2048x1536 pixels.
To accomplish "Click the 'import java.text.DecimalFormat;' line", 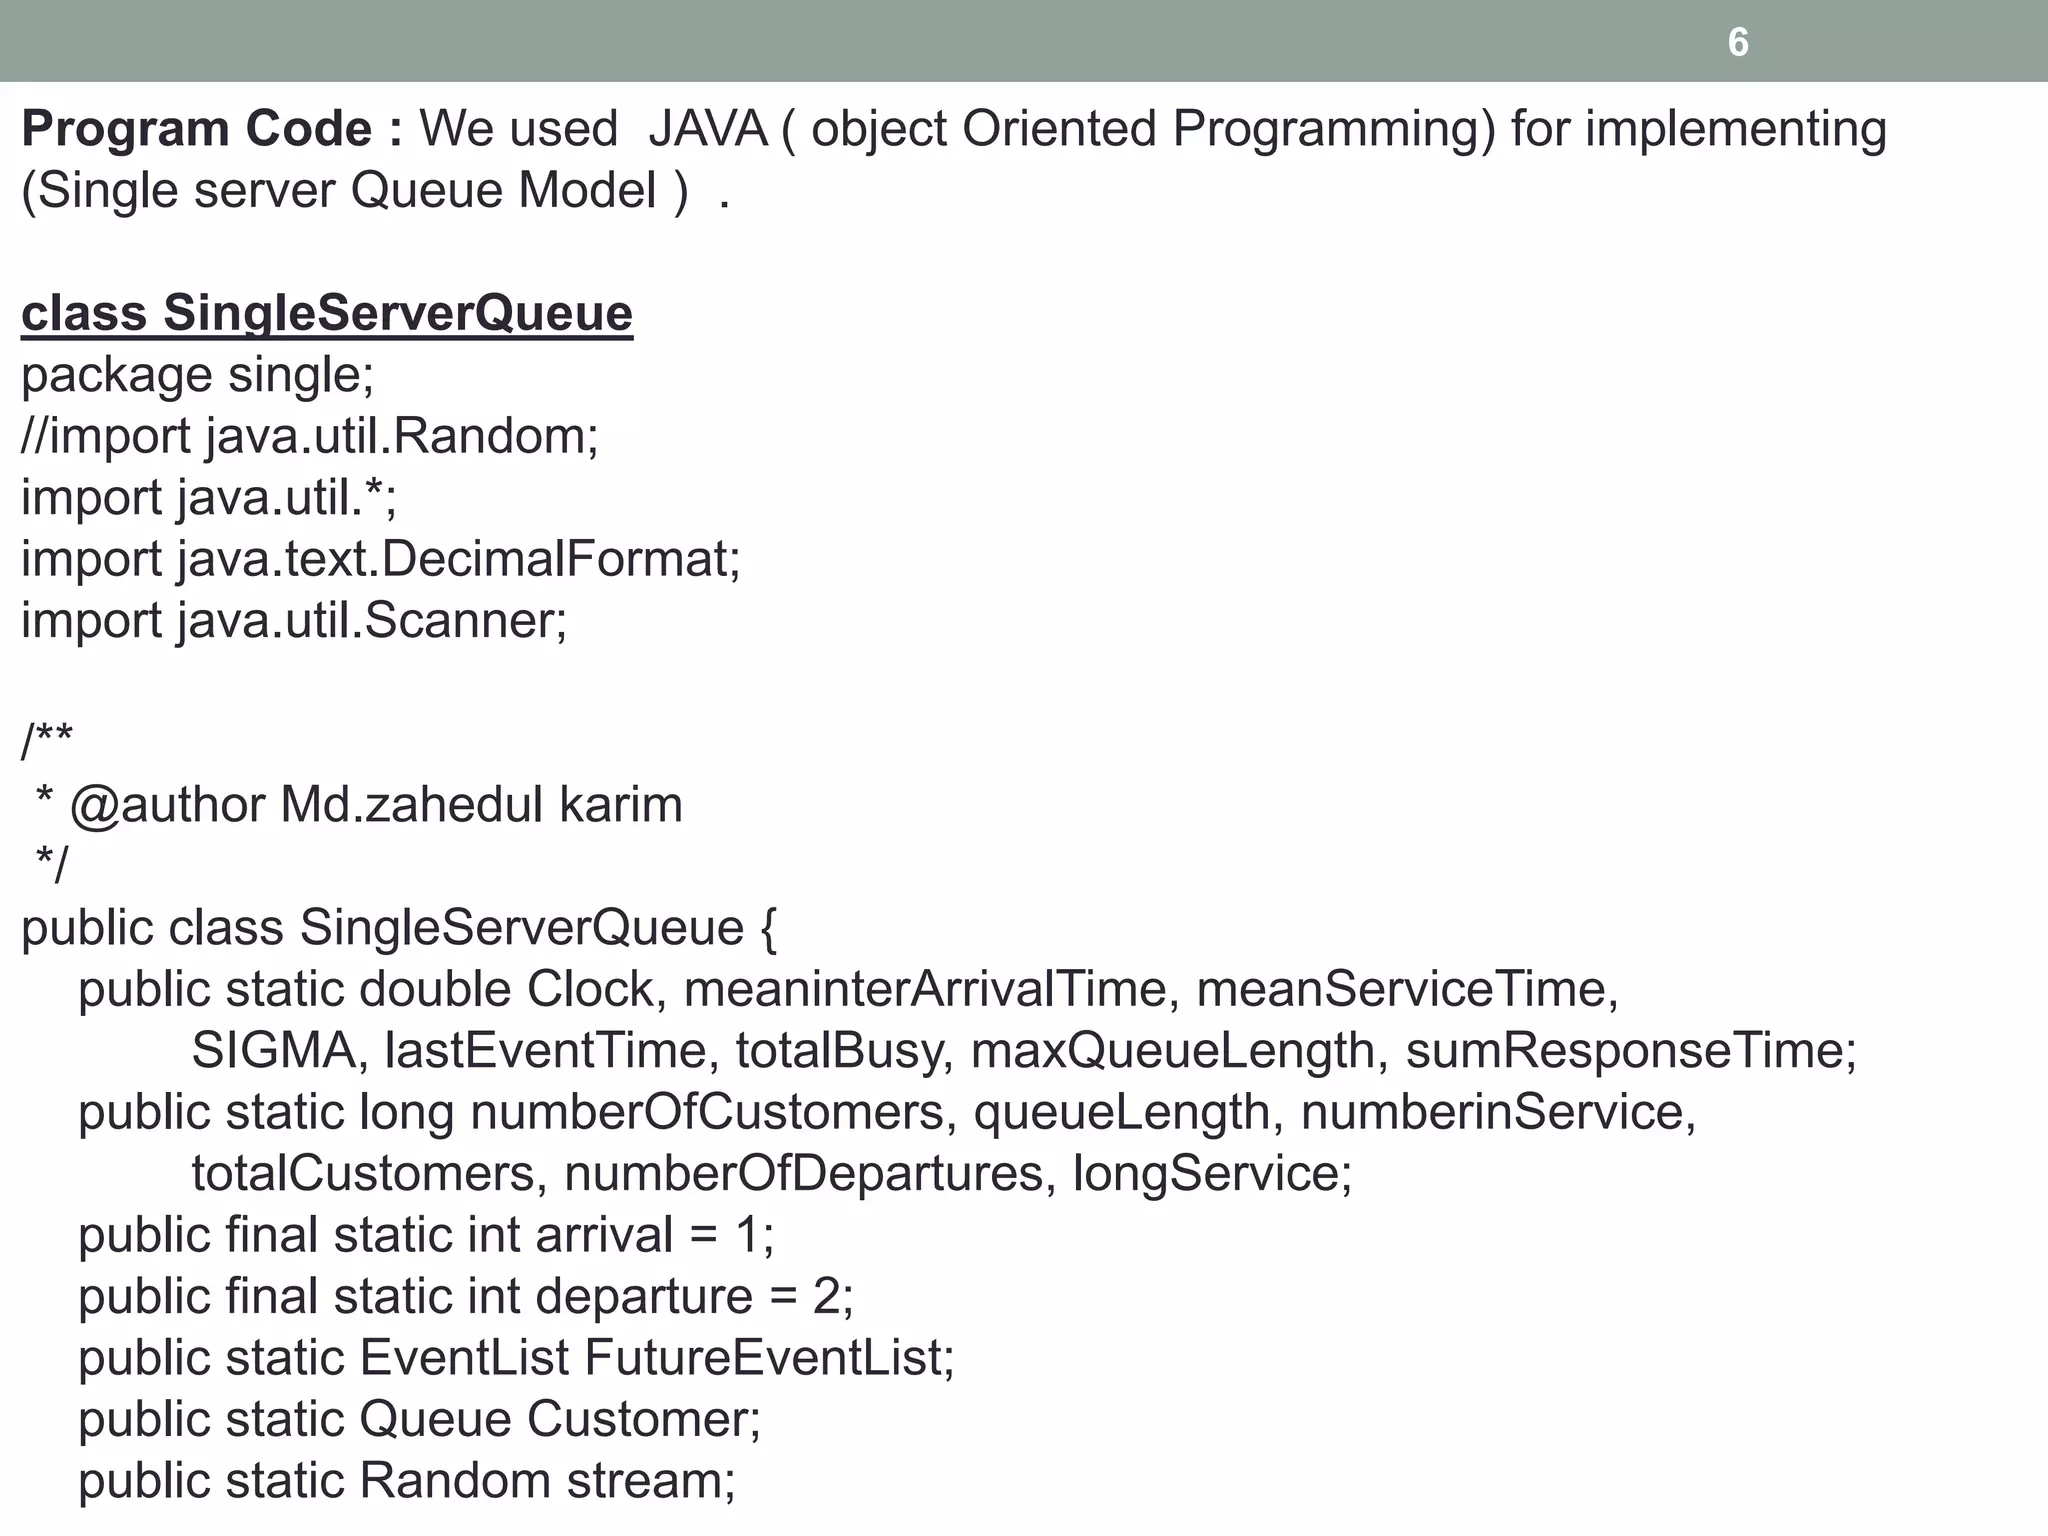I will click(381, 559).
